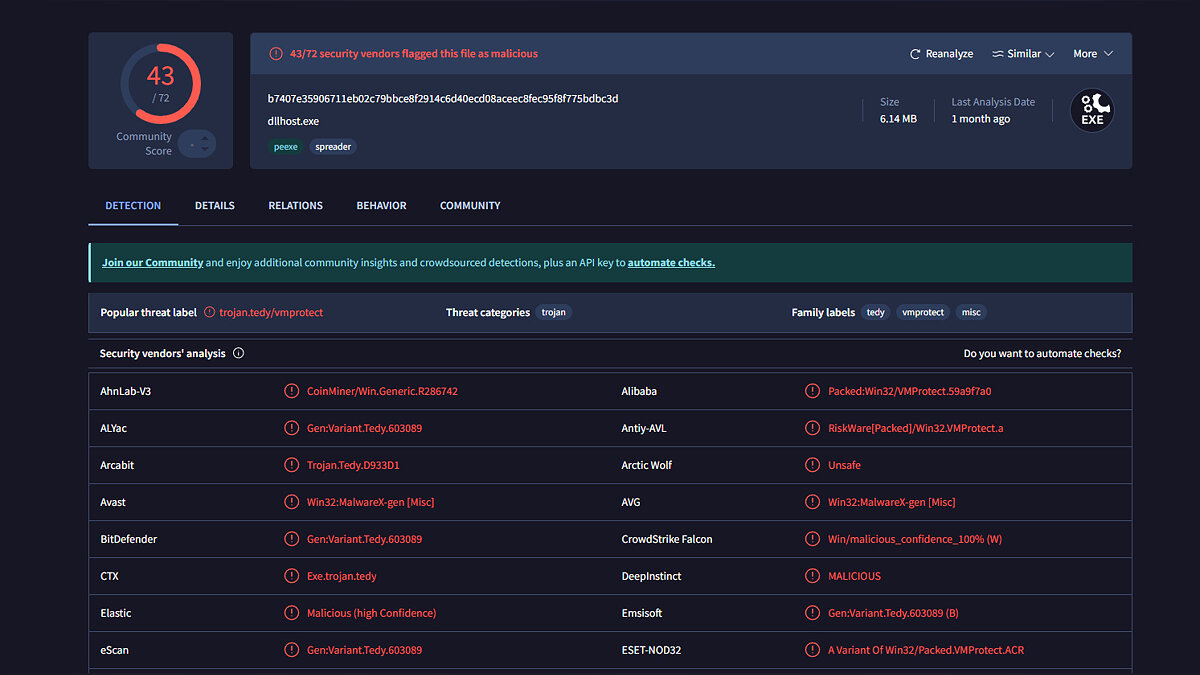1200x675 pixels.
Task: Click the EXE file type icon
Action: 1092,111
